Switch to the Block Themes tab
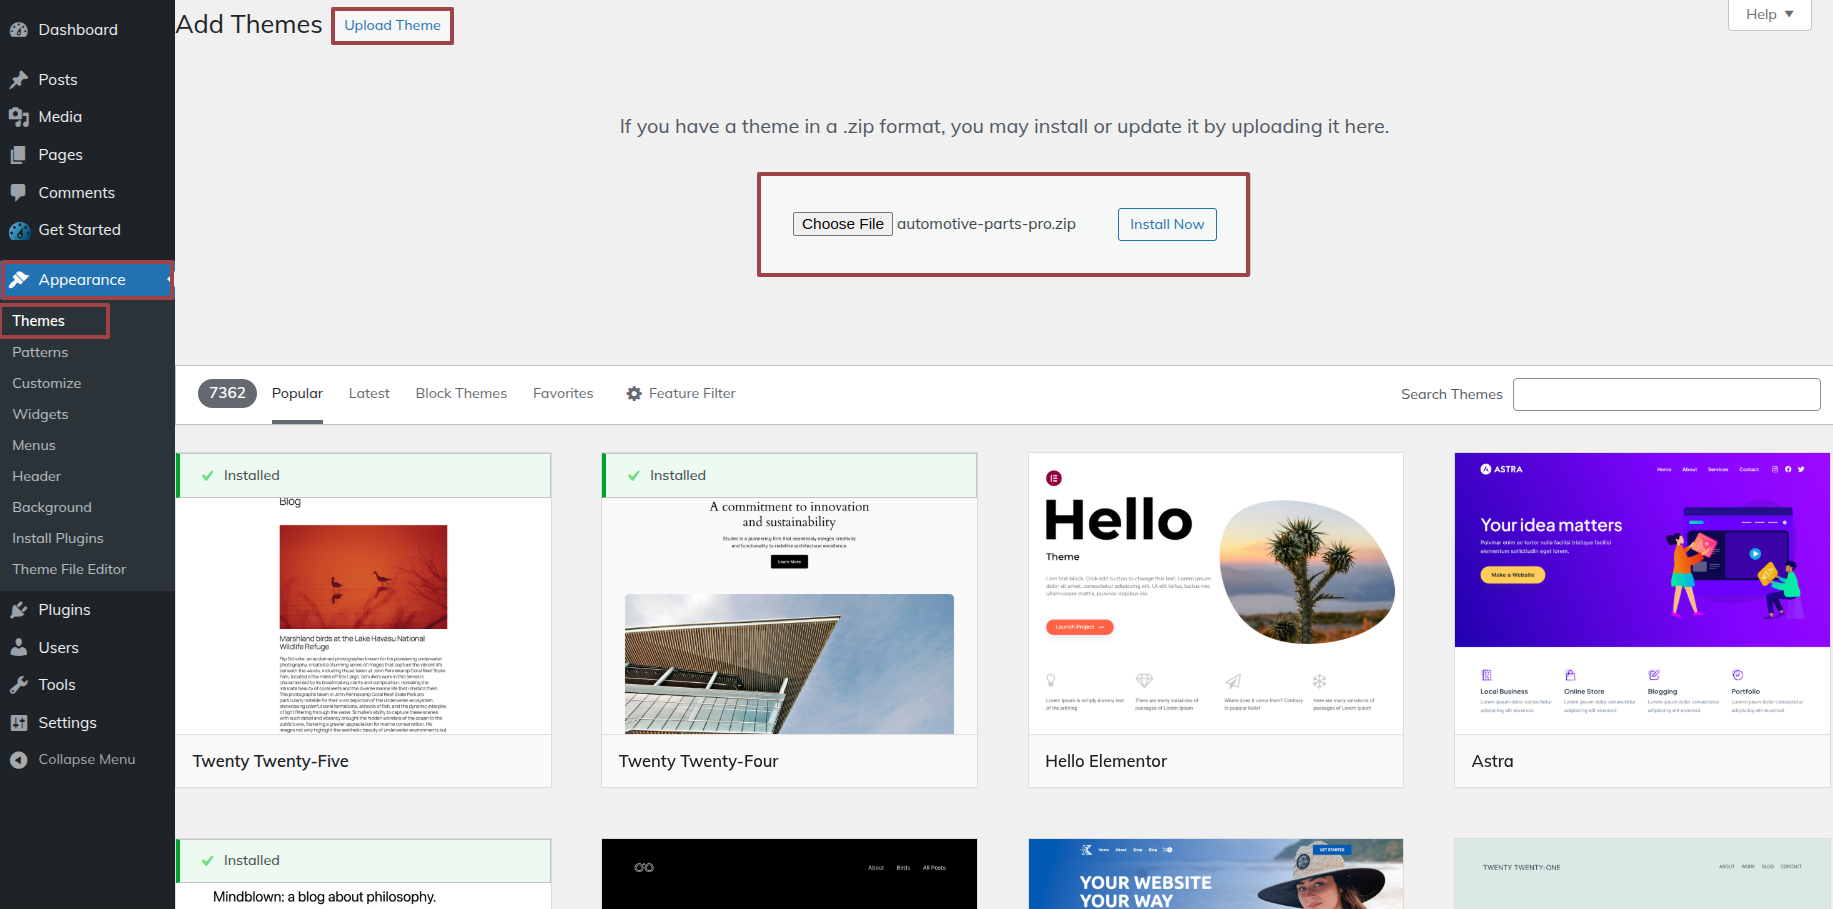The width and height of the screenshot is (1833, 909). (461, 394)
